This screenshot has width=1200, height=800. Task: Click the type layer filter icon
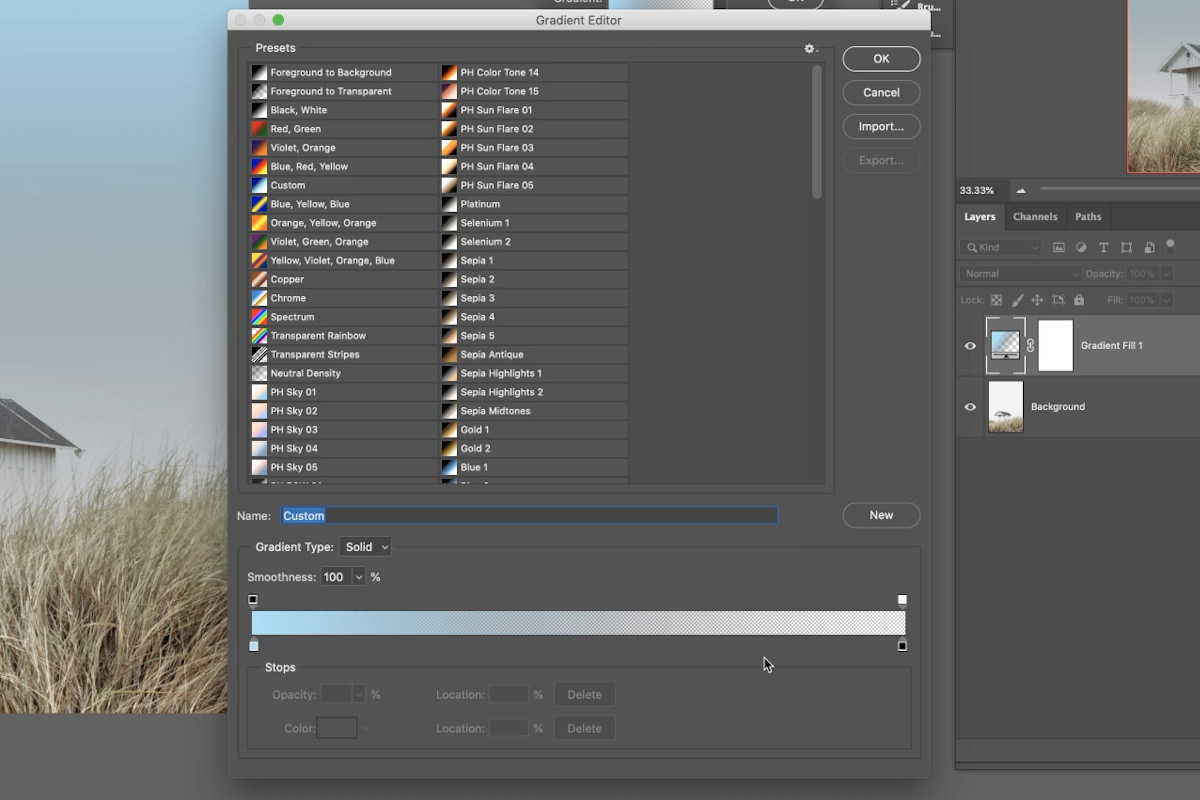pos(1103,247)
